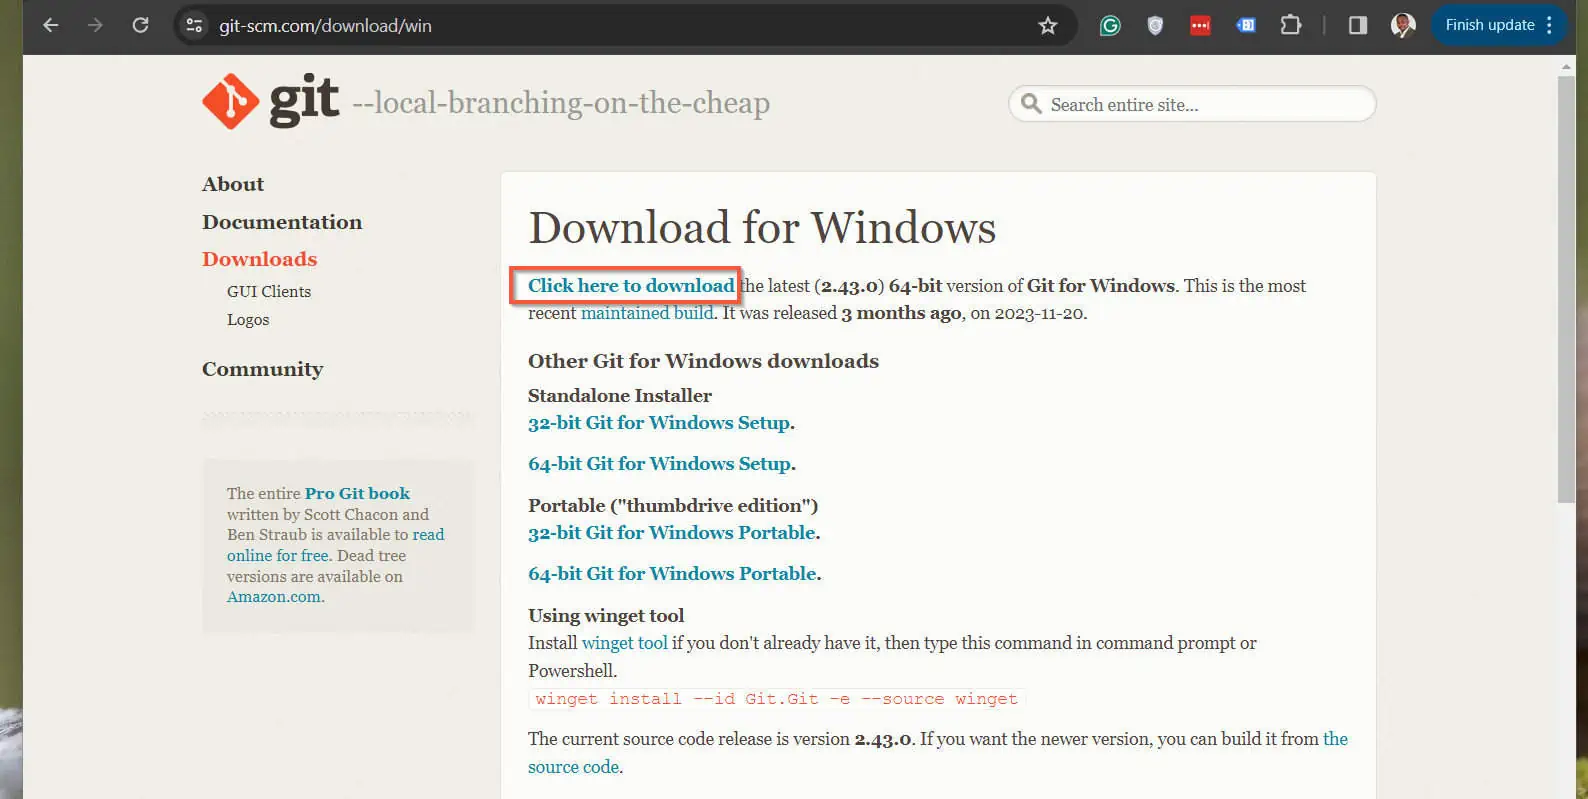Click the Git logo to go home

pos(270,101)
